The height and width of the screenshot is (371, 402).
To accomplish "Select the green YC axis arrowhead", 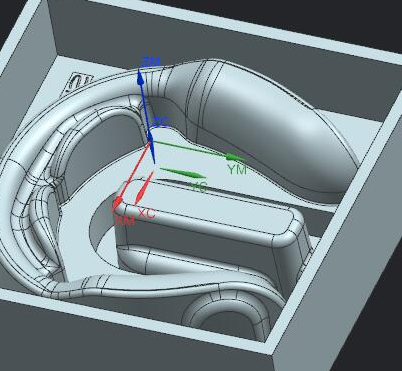I will (x=183, y=173).
